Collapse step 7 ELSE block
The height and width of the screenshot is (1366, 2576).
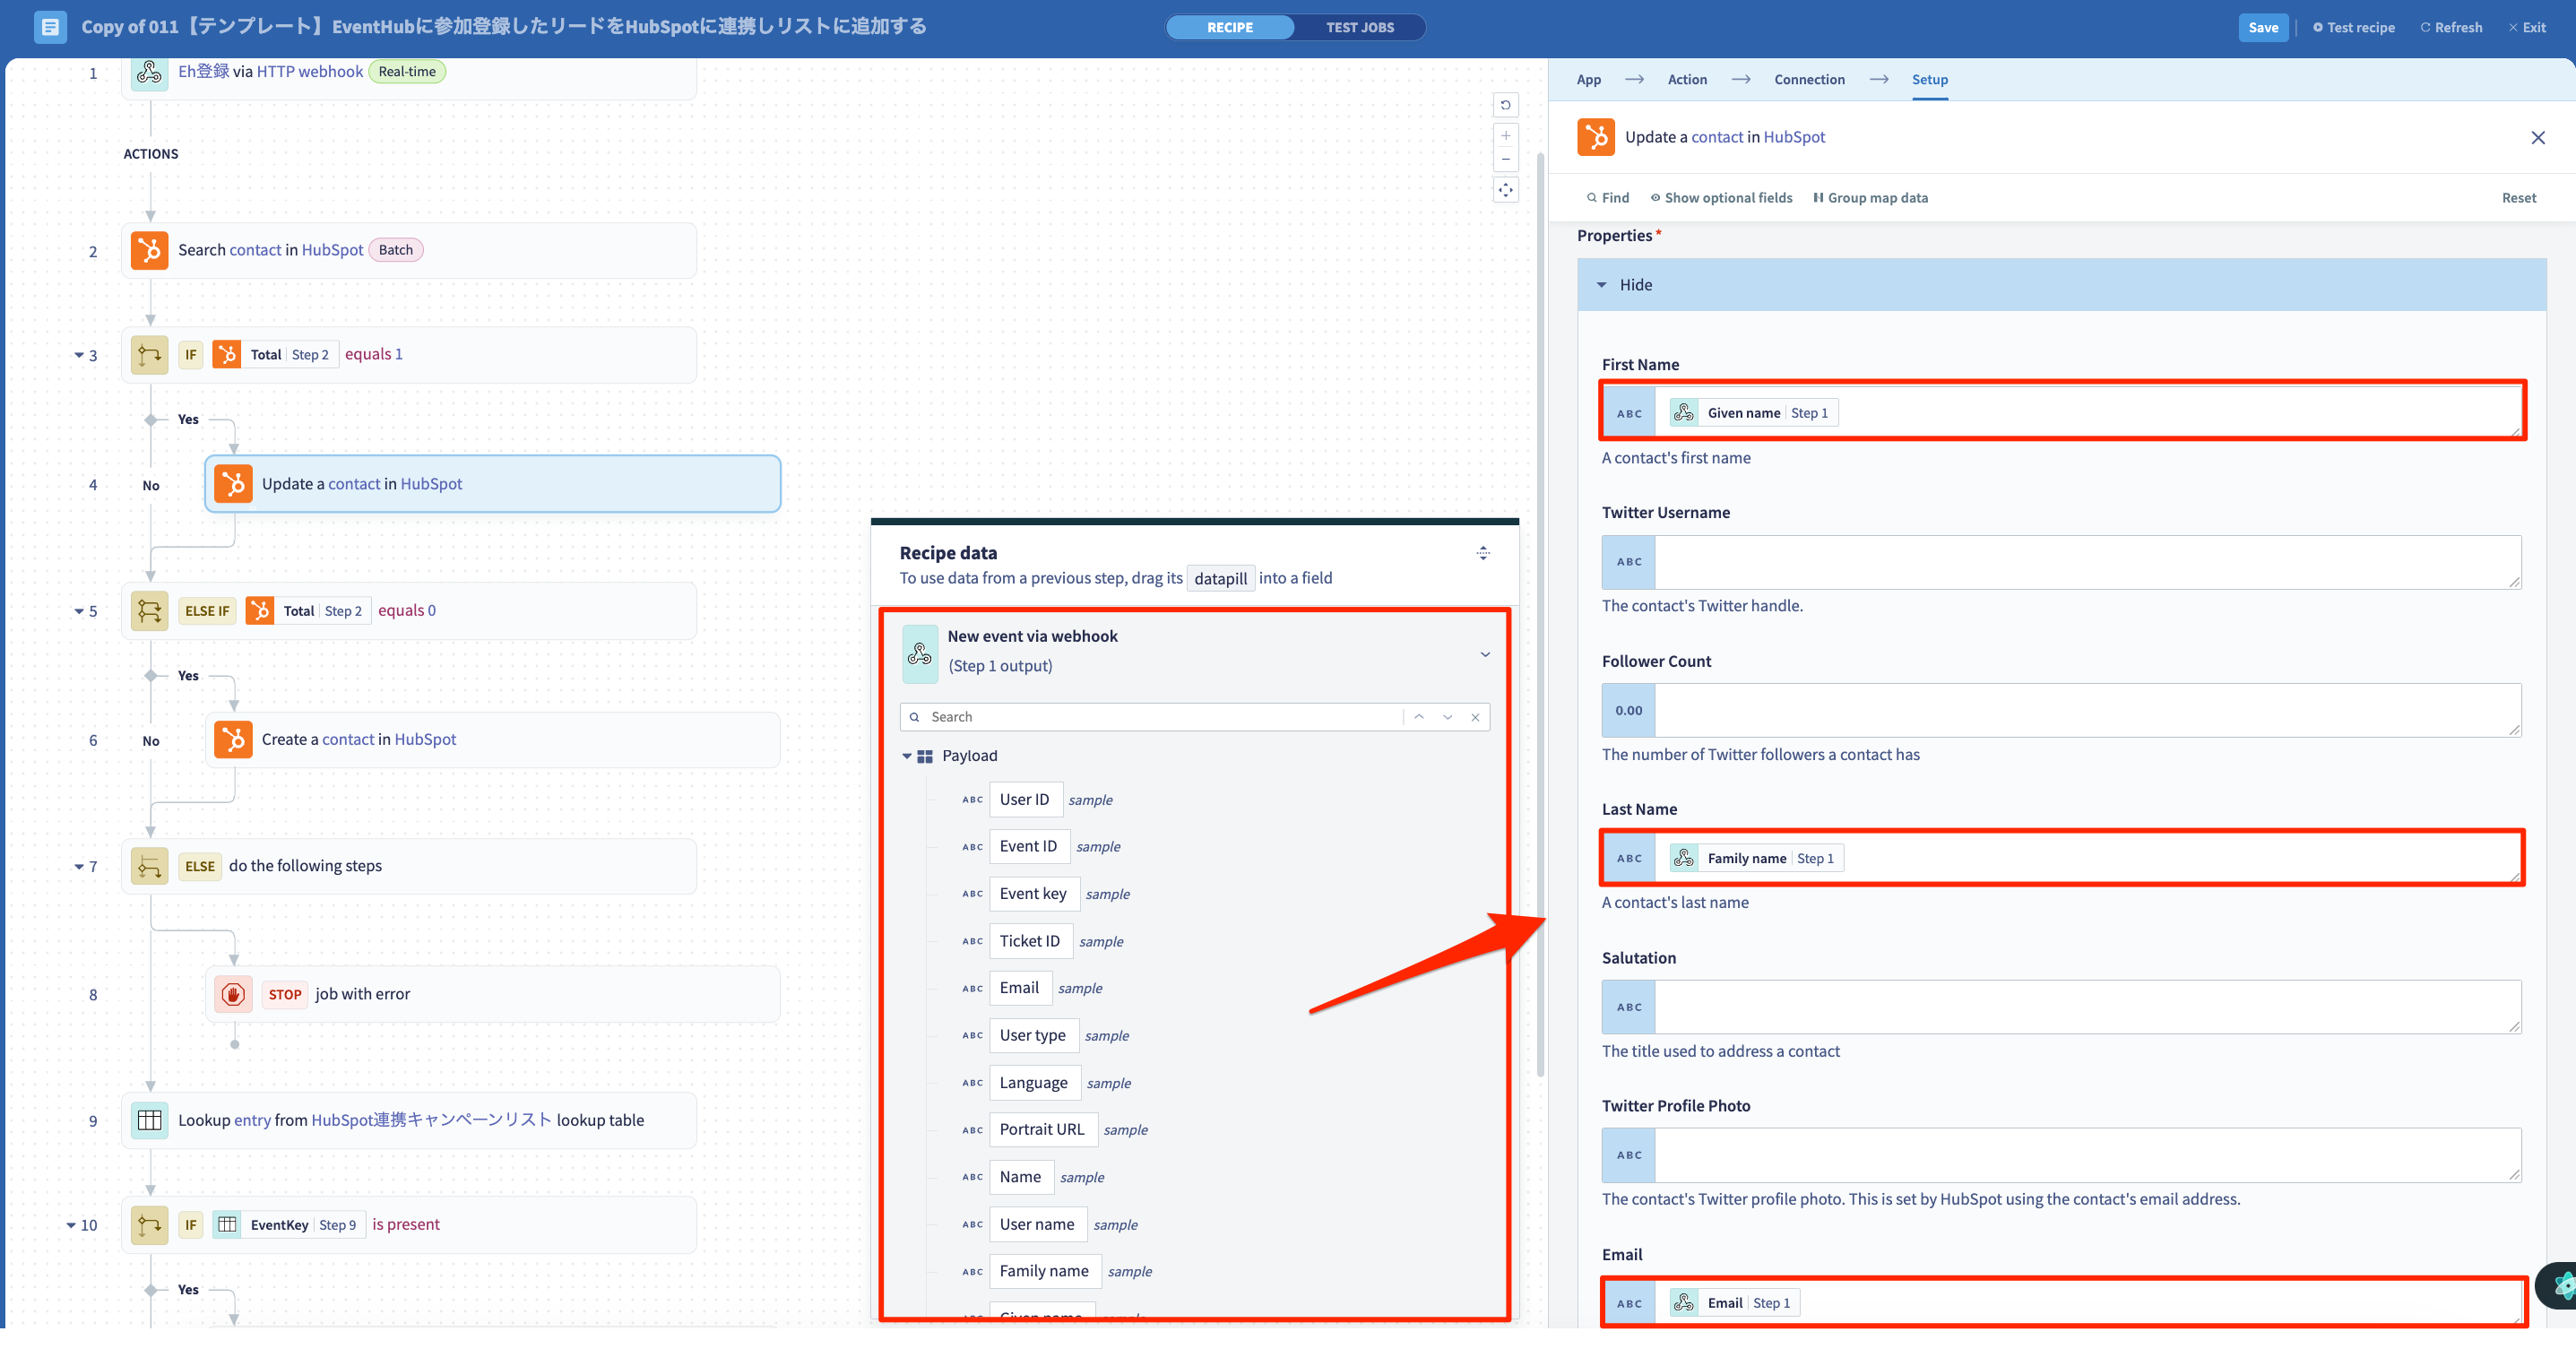[79, 867]
